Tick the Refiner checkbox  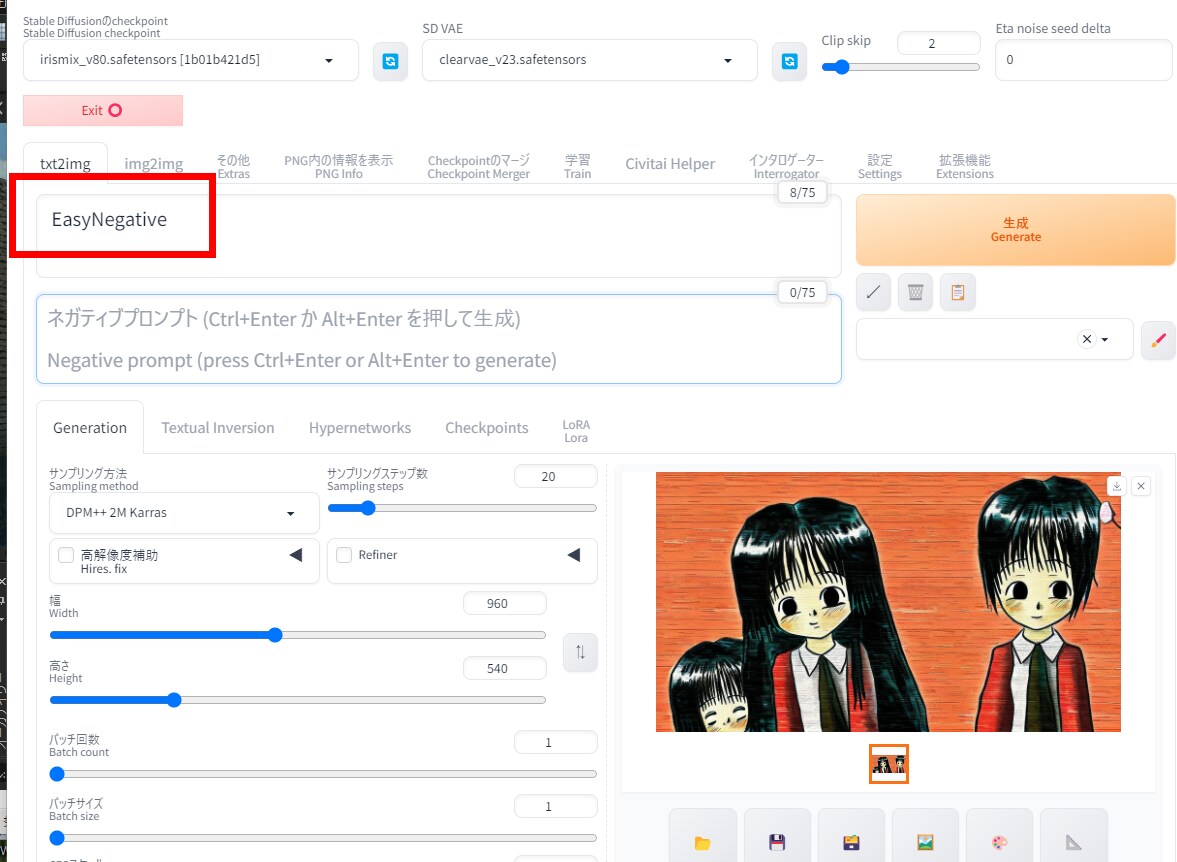point(344,555)
